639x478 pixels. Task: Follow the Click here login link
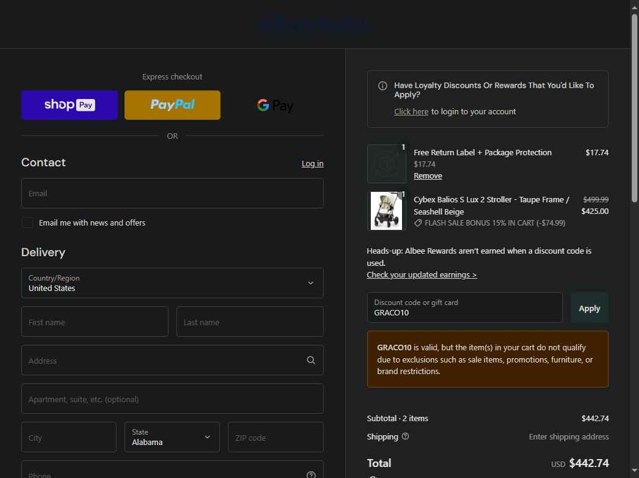411,112
